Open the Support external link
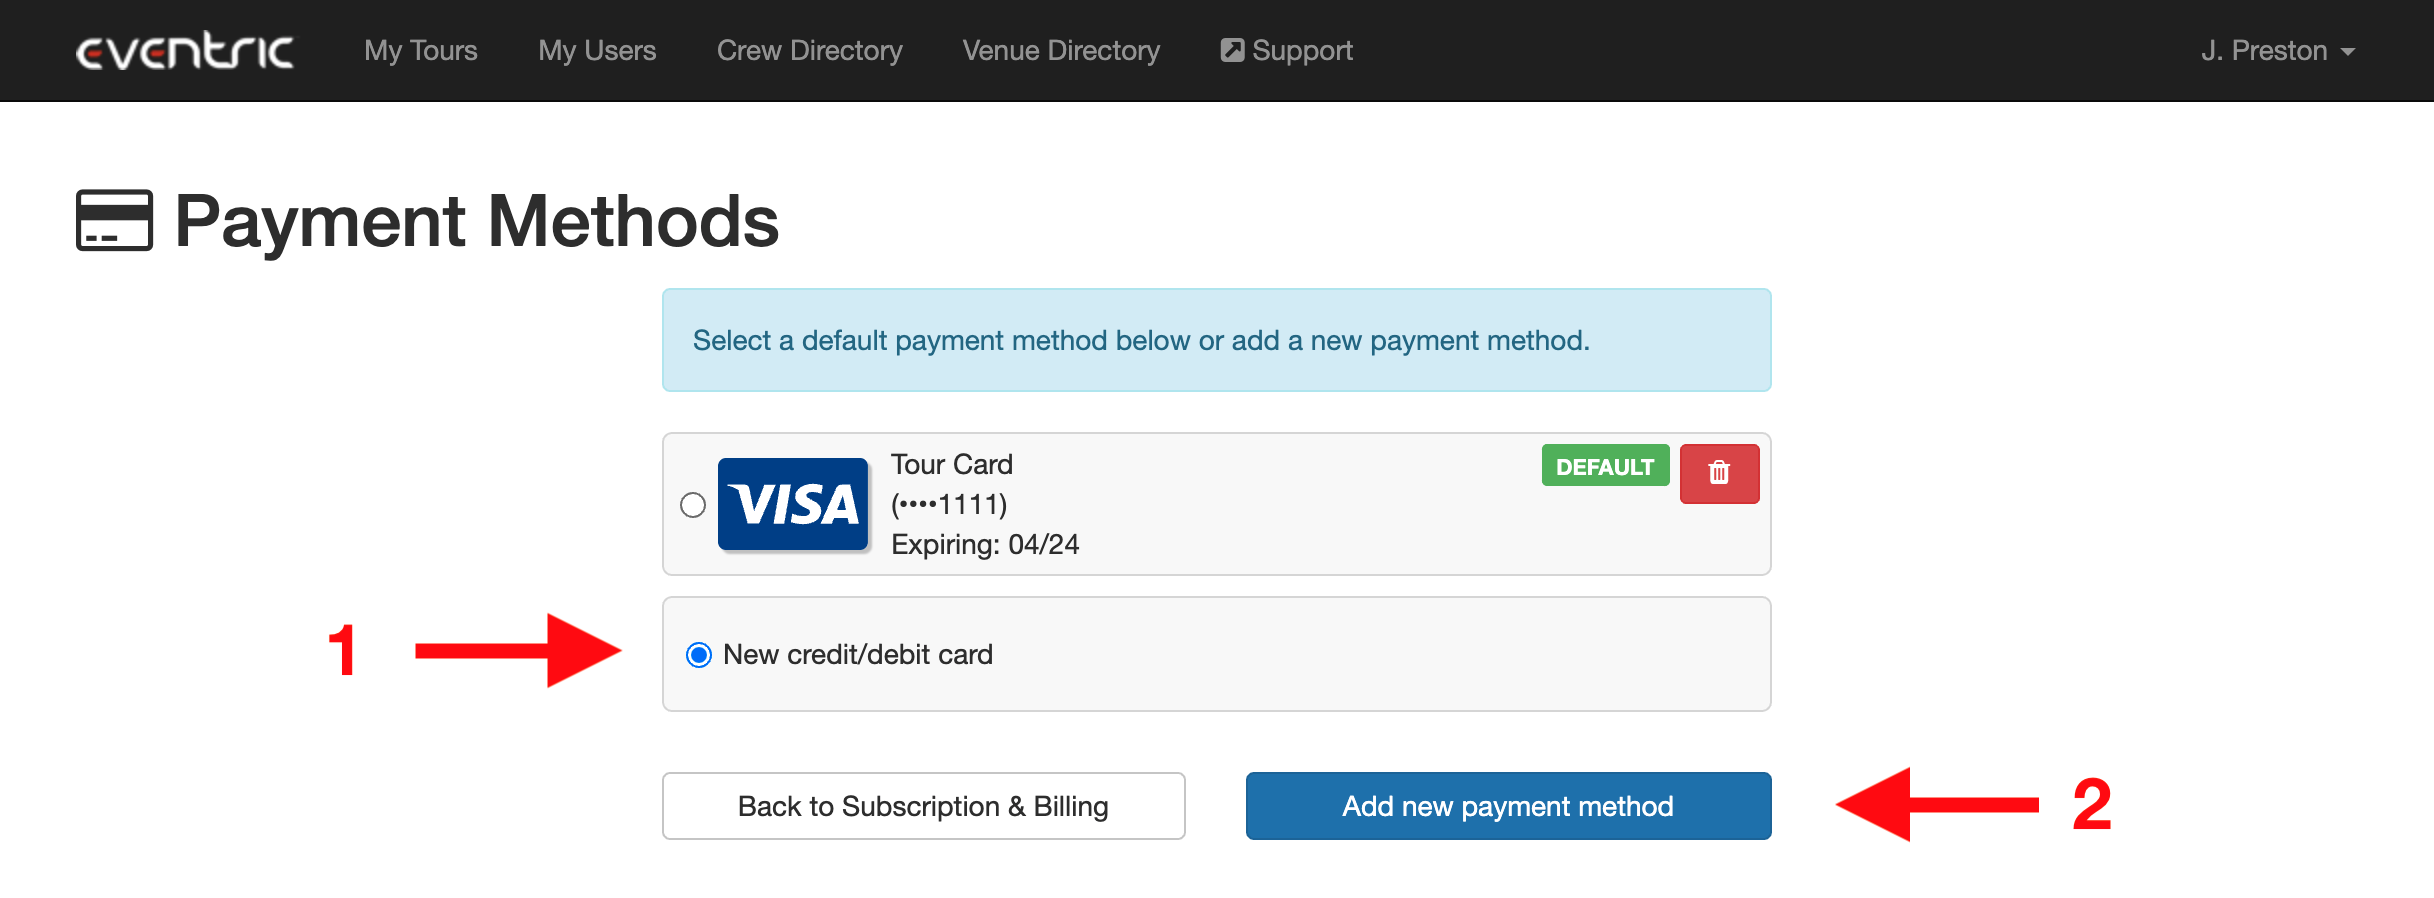Image resolution: width=2434 pixels, height=898 pixels. pyautogui.click(x=1287, y=51)
